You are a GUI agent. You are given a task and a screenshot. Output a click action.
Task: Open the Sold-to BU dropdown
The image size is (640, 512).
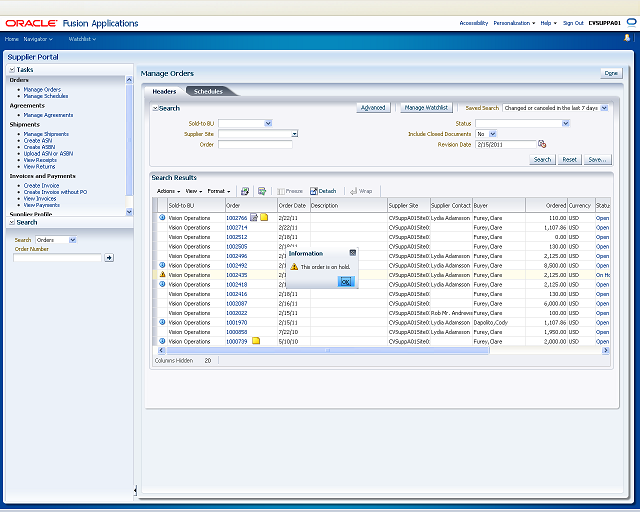[x=268, y=123]
